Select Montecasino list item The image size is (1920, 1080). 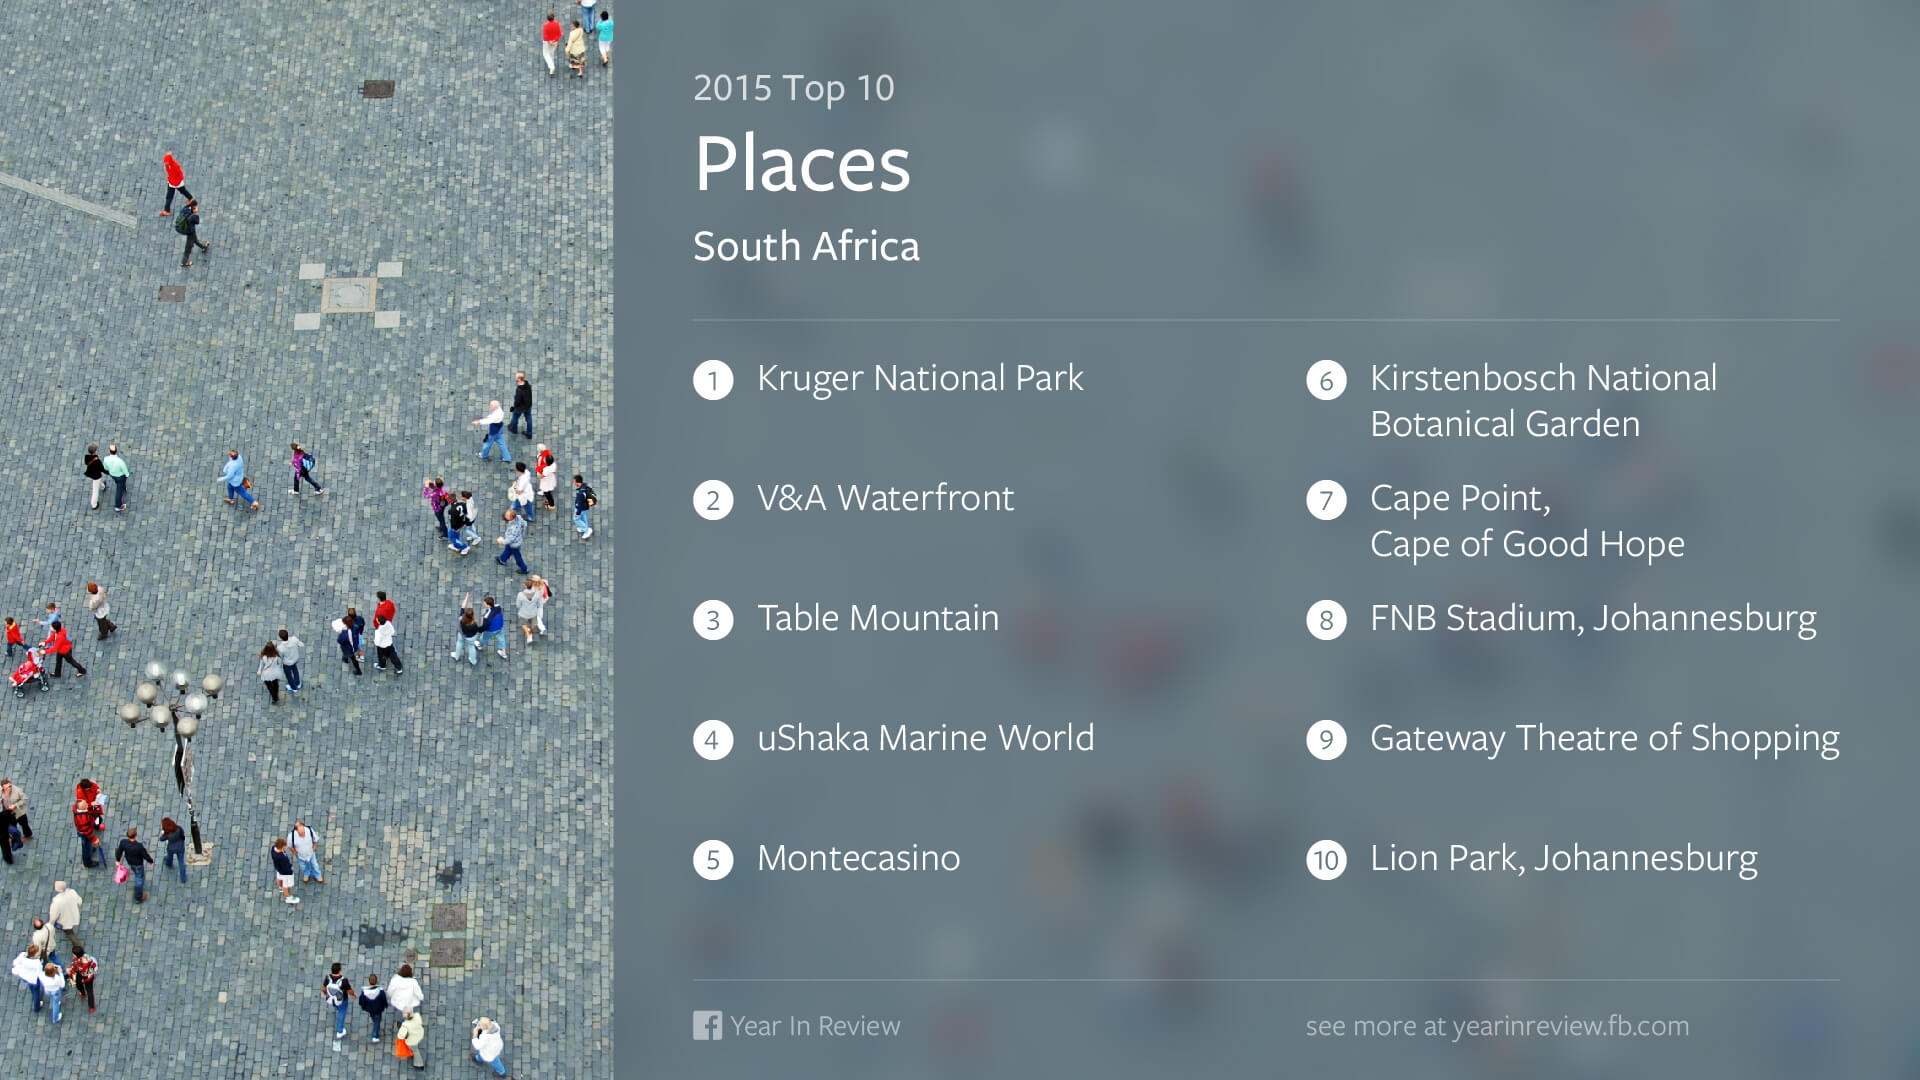tap(858, 858)
